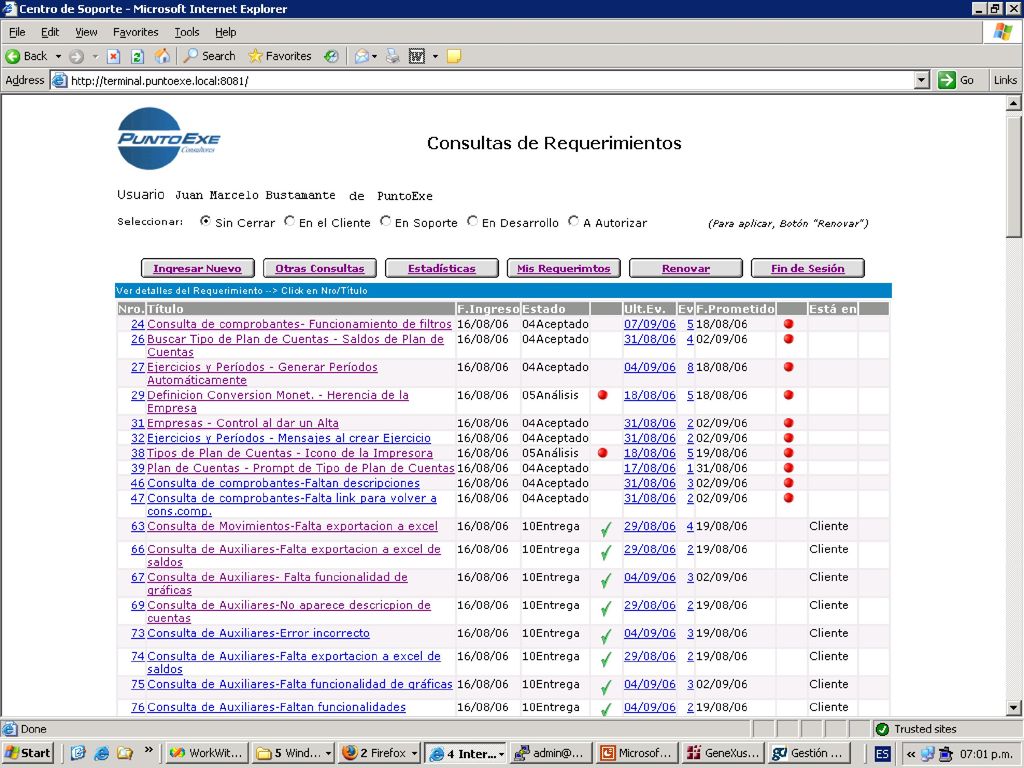Select the En Soporte radio option
The width and height of the screenshot is (1024, 768).
[x=385, y=221]
